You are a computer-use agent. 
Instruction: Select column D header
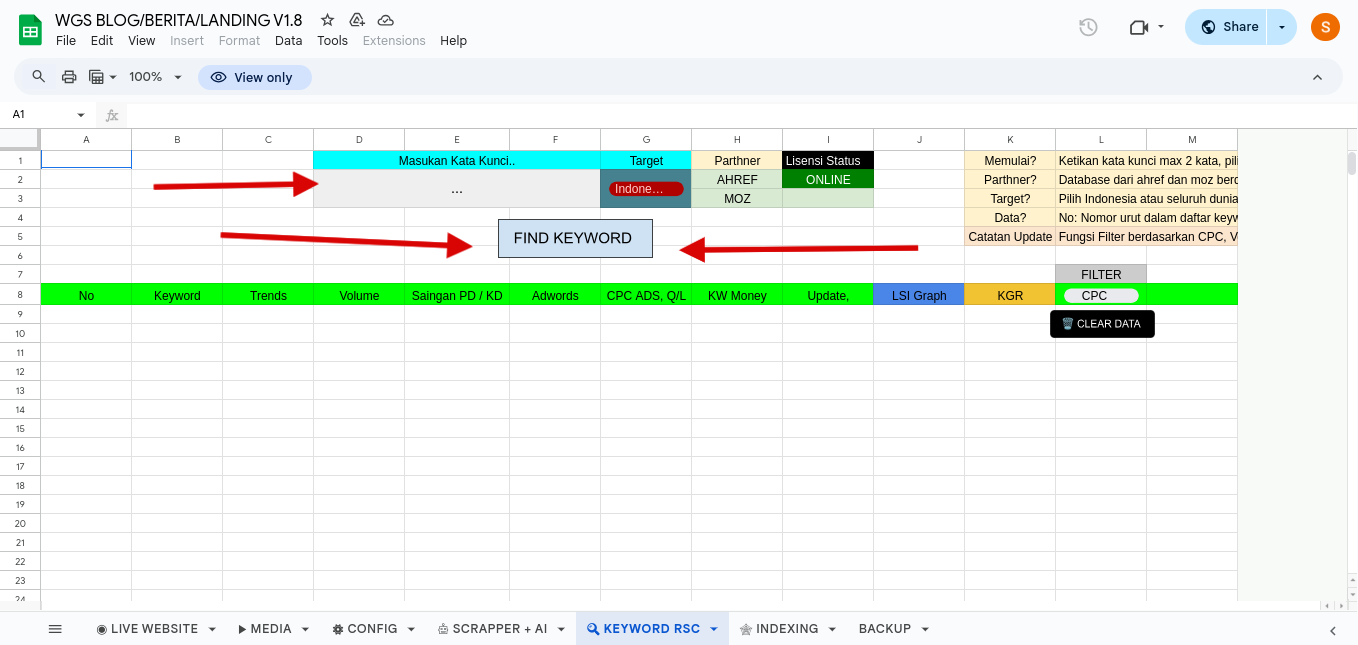tap(359, 140)
